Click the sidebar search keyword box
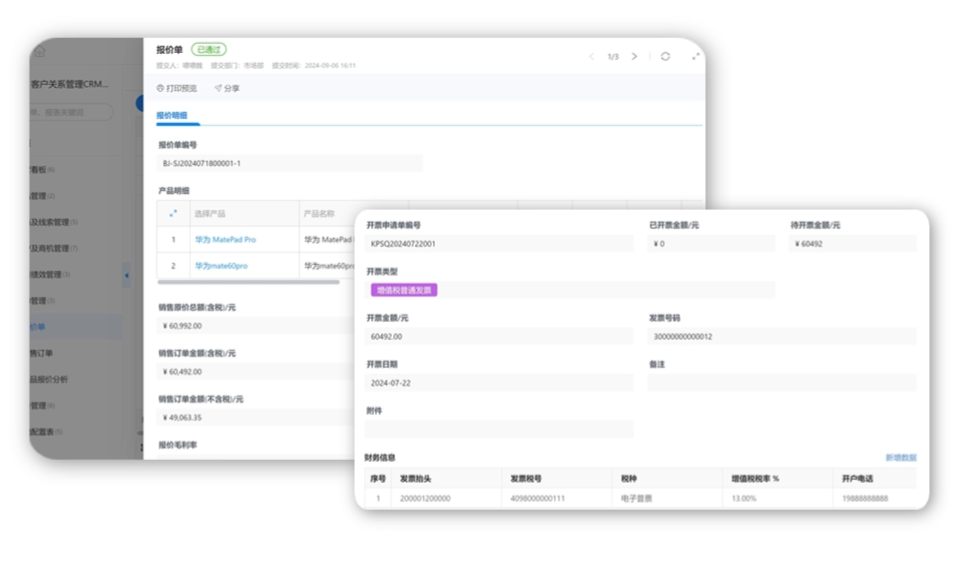 [x=71, y=112]
